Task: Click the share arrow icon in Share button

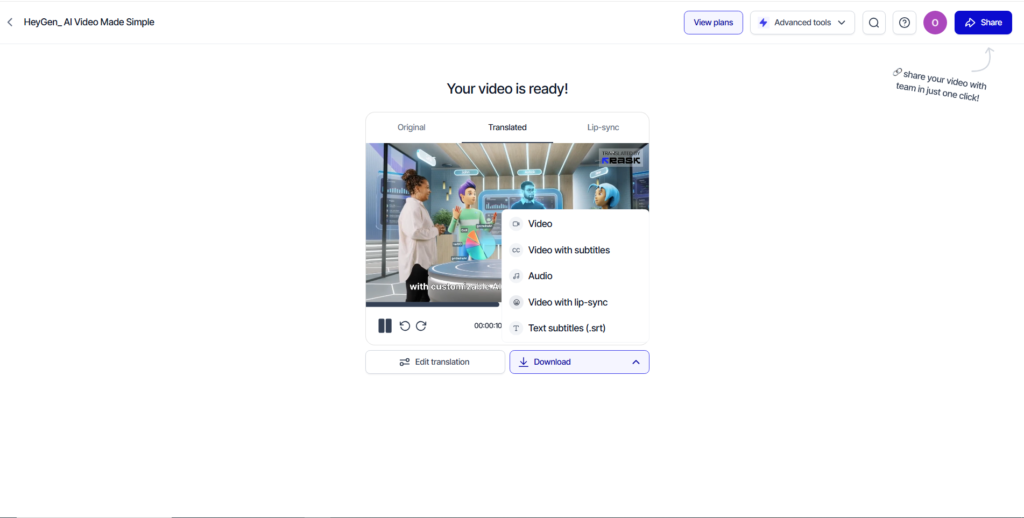Action: [970, 22]
